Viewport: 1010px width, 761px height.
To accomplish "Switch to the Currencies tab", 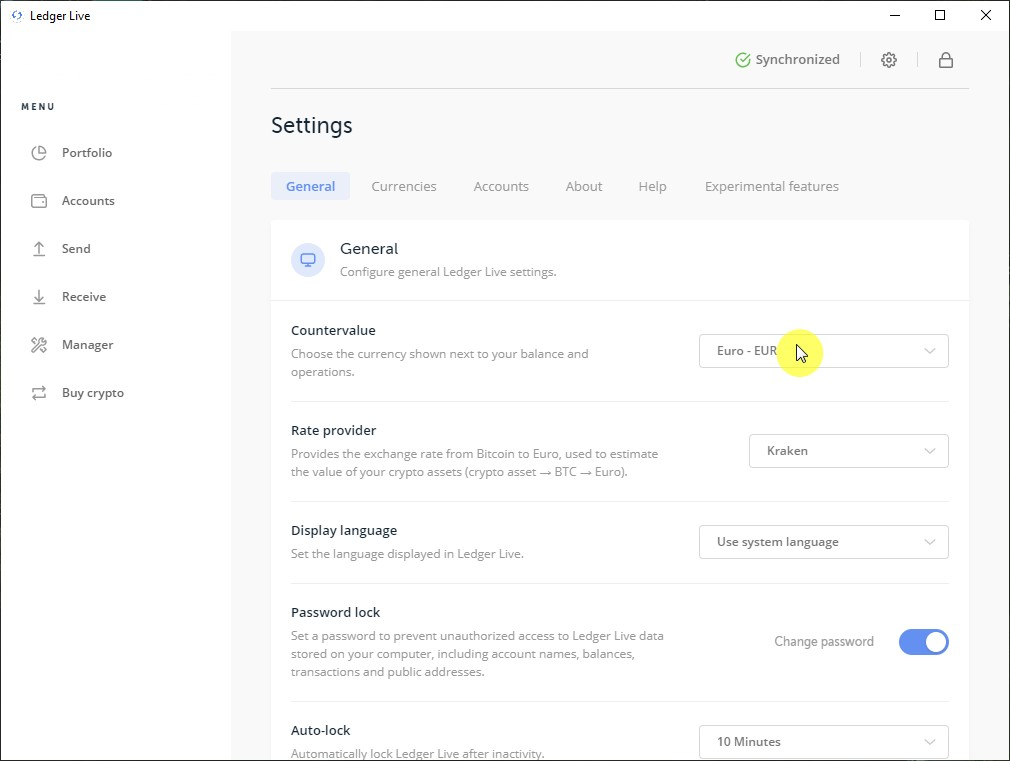I will [x=404, y=186].
